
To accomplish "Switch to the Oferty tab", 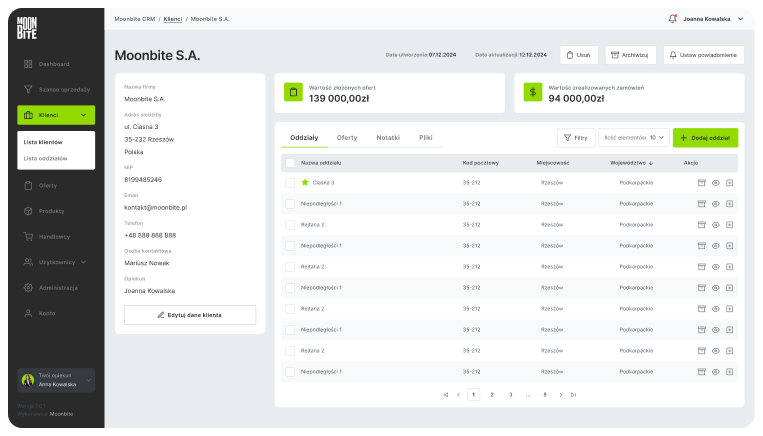I will [x=347, y=137].
